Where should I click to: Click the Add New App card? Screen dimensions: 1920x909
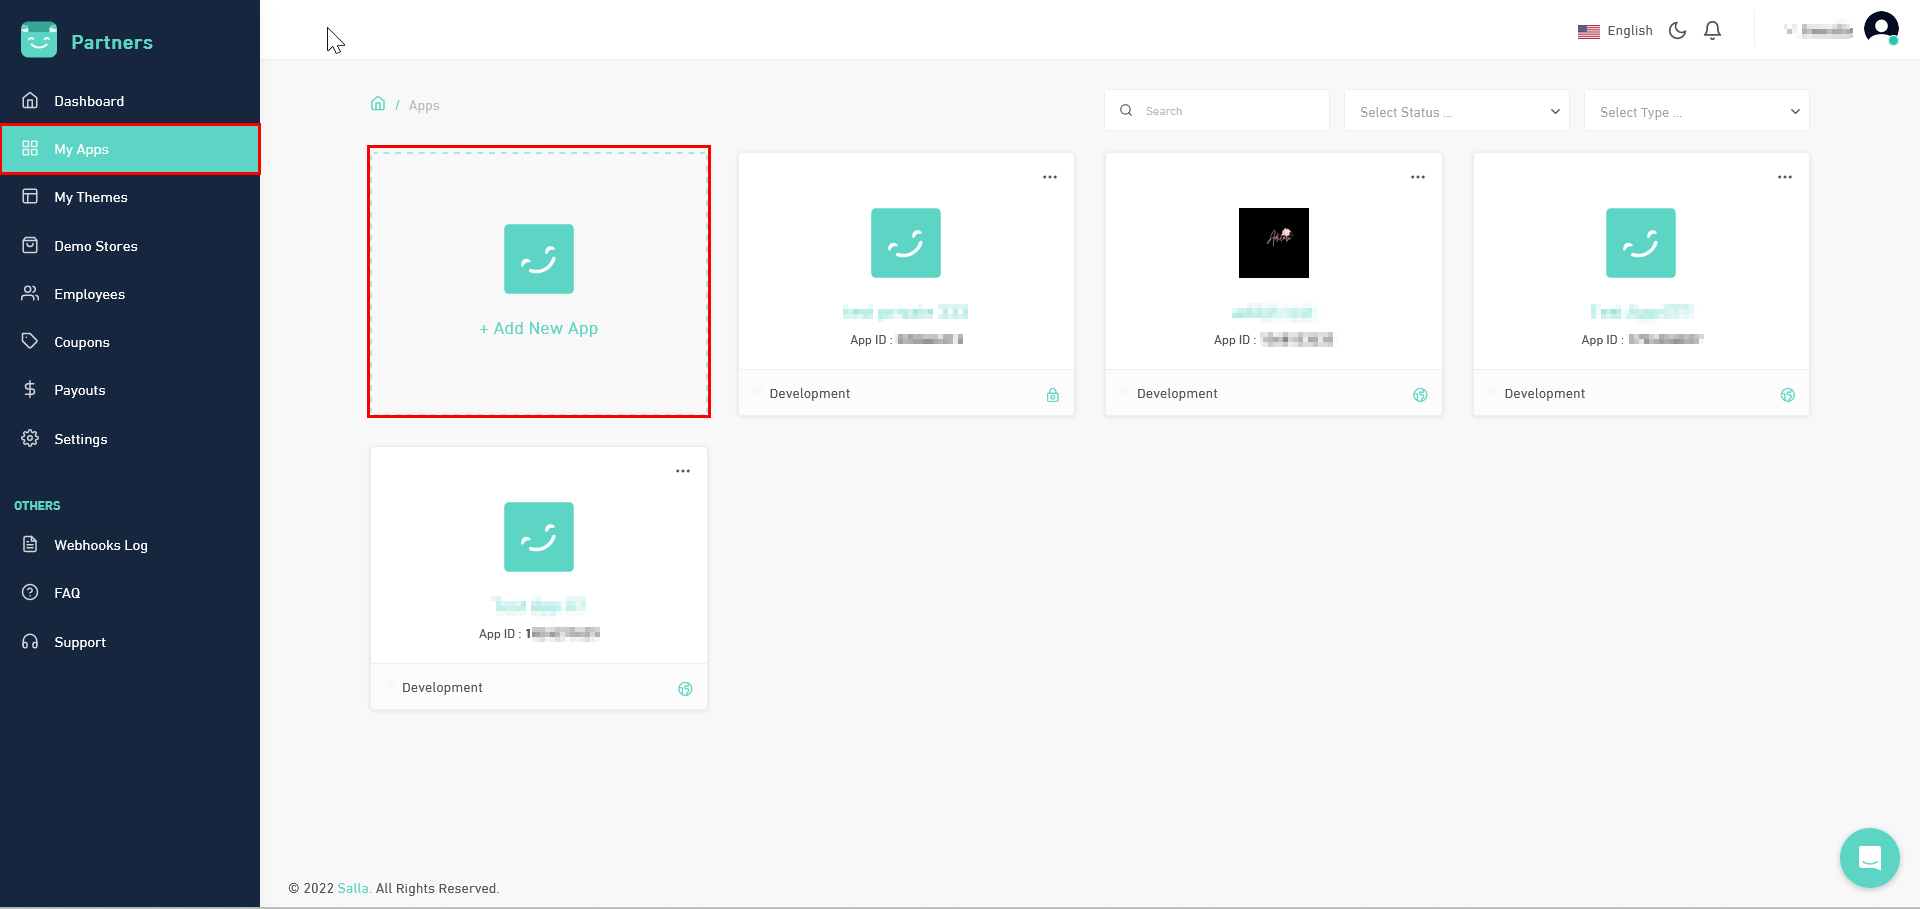538,282
